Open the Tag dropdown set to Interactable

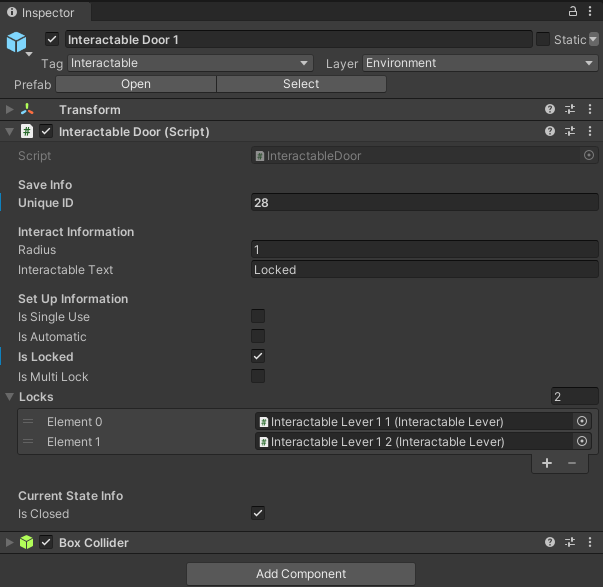[x=190, y=63]
